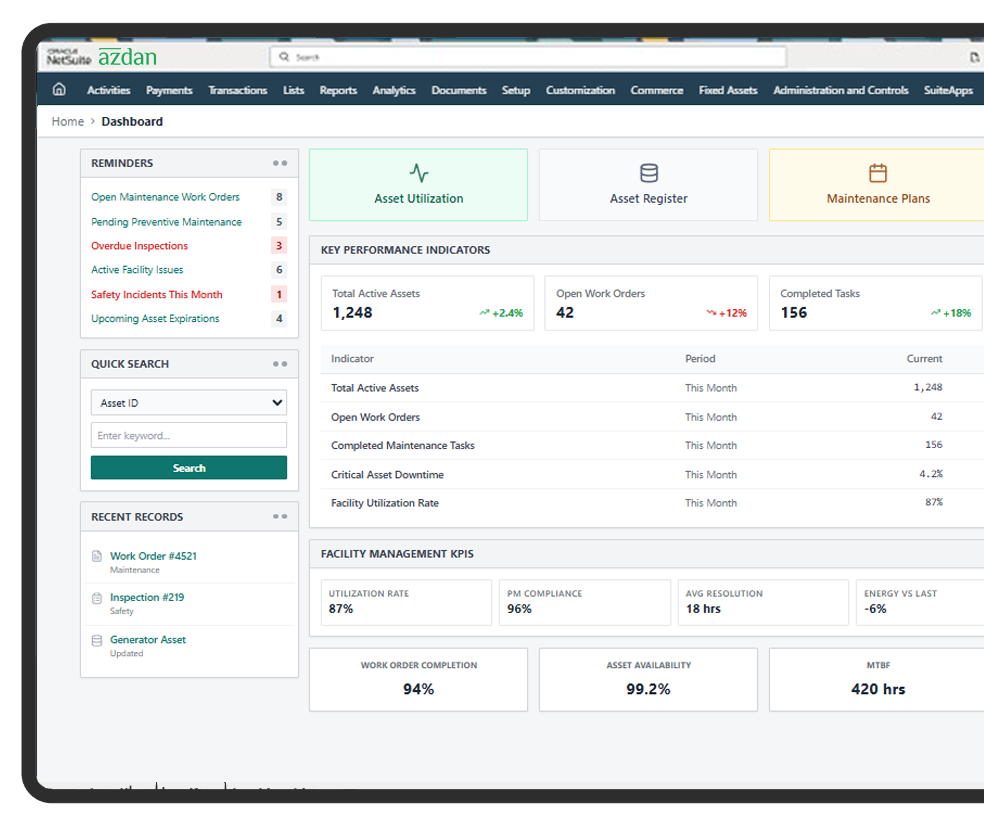The image size is (984, 828).
Task: Click the Home icon in navigation bar
Action: (59, 90)
